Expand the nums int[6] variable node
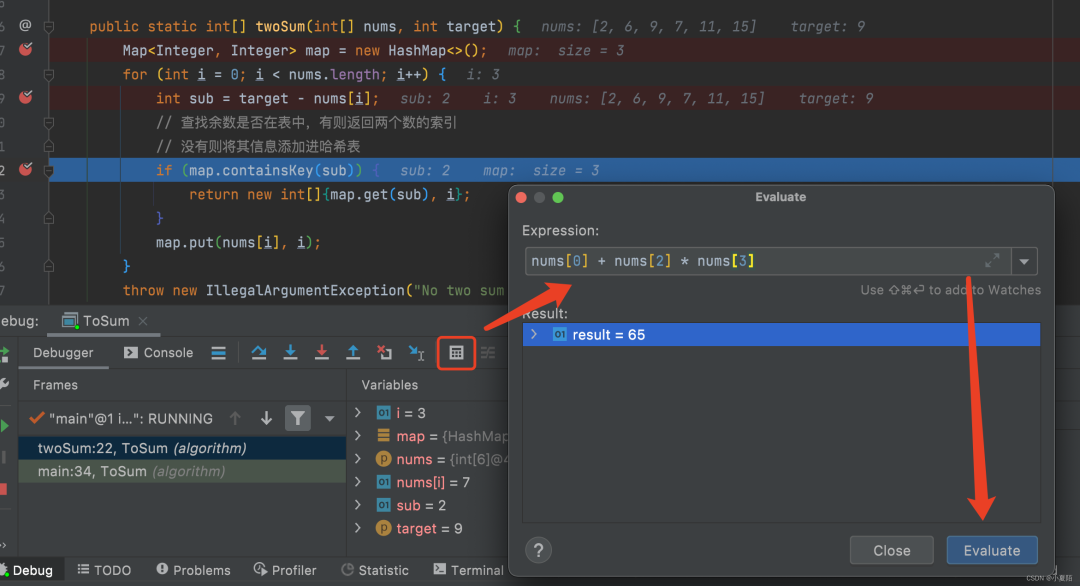The width and height of the screenshot is (1080, 586). coord(358,459)
